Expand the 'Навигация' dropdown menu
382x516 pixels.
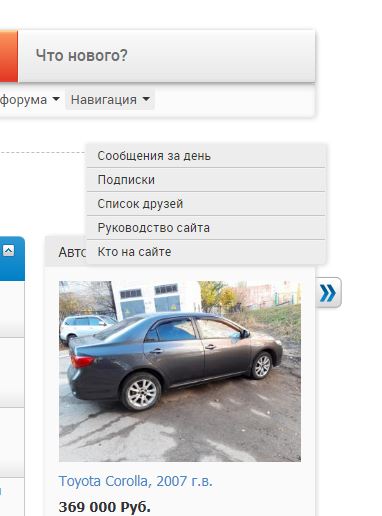(x=110, y=99)
